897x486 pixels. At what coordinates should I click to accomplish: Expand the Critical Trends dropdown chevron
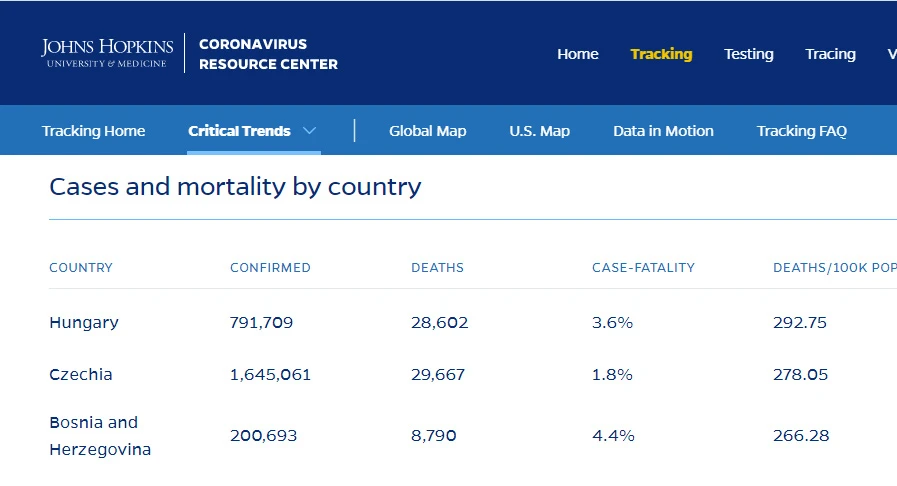[309, 131]
